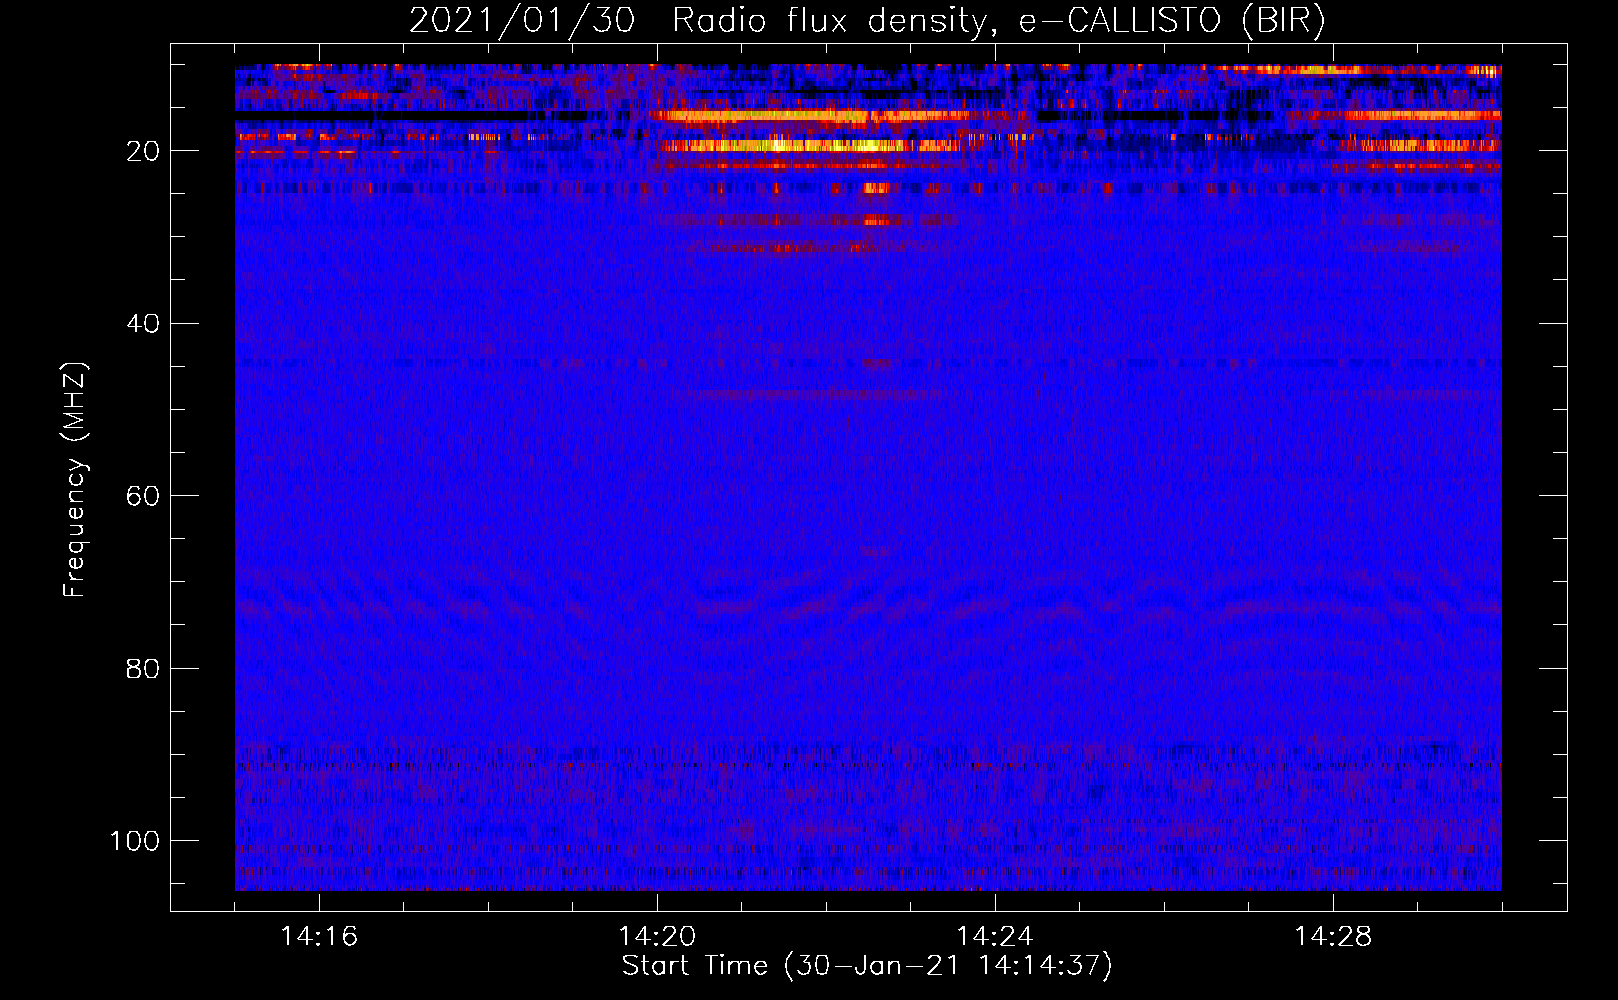Click the 'Start Time (30-Jan-21 14:14:37)' label

pos(867,966)
